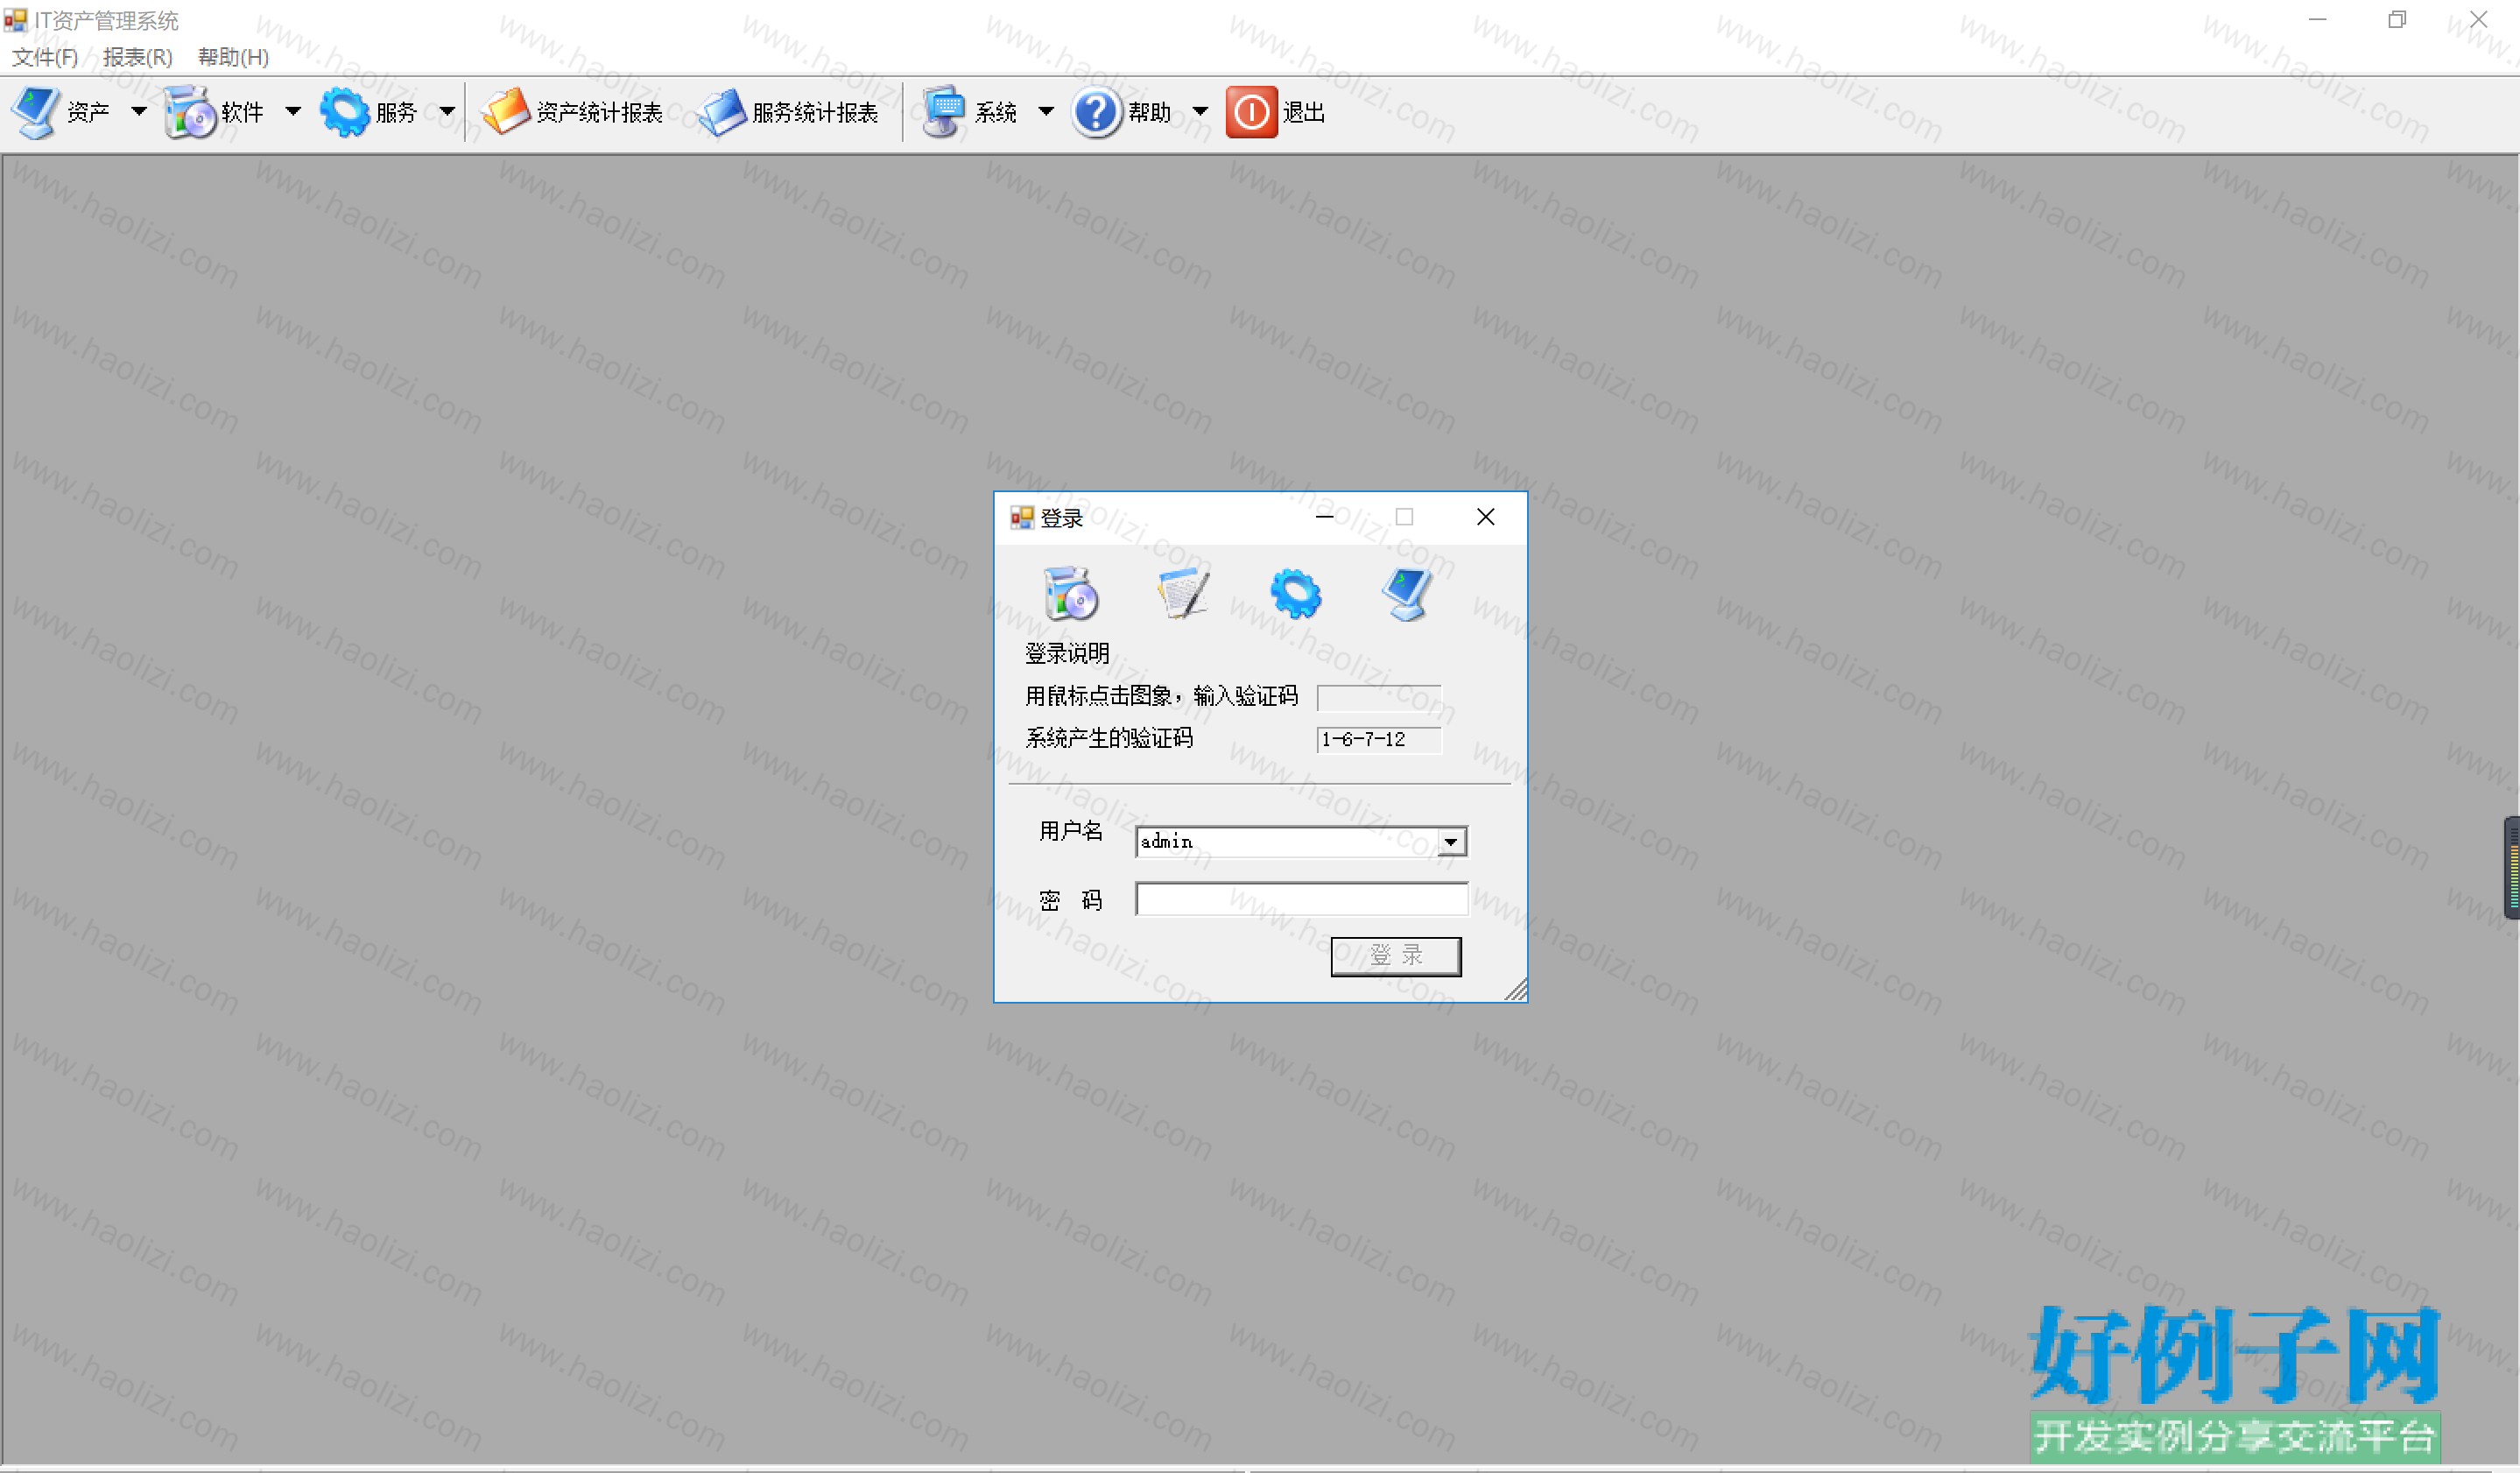2520x1473 pixels.
Task: Click the computer monitor image in login dialog
Action: (1408, 594)
